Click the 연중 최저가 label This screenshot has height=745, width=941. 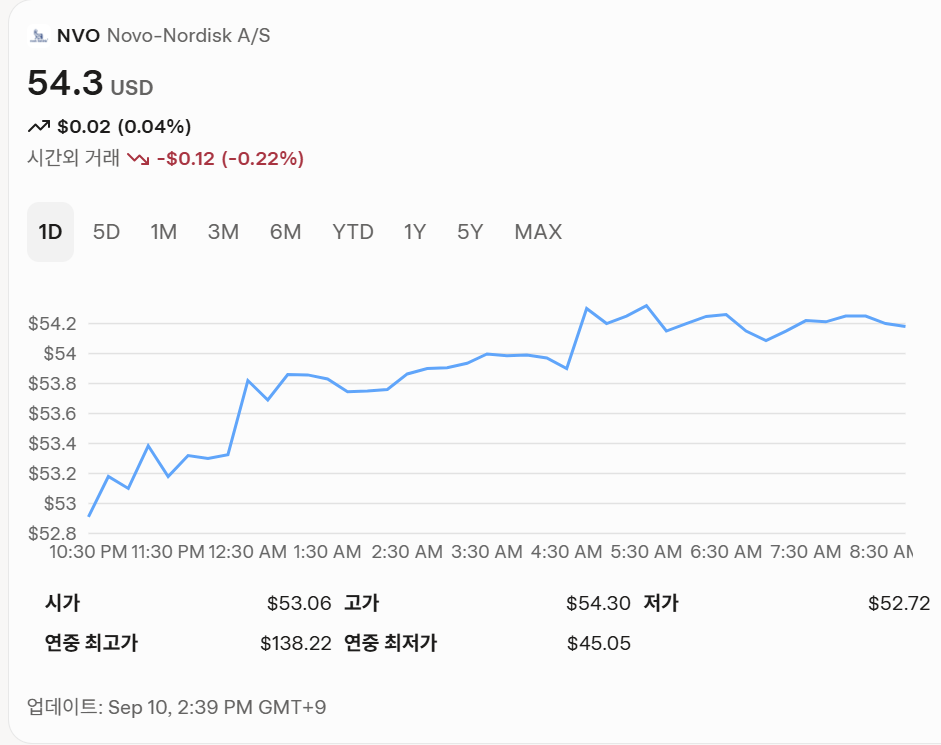click(x=390, y=643)
